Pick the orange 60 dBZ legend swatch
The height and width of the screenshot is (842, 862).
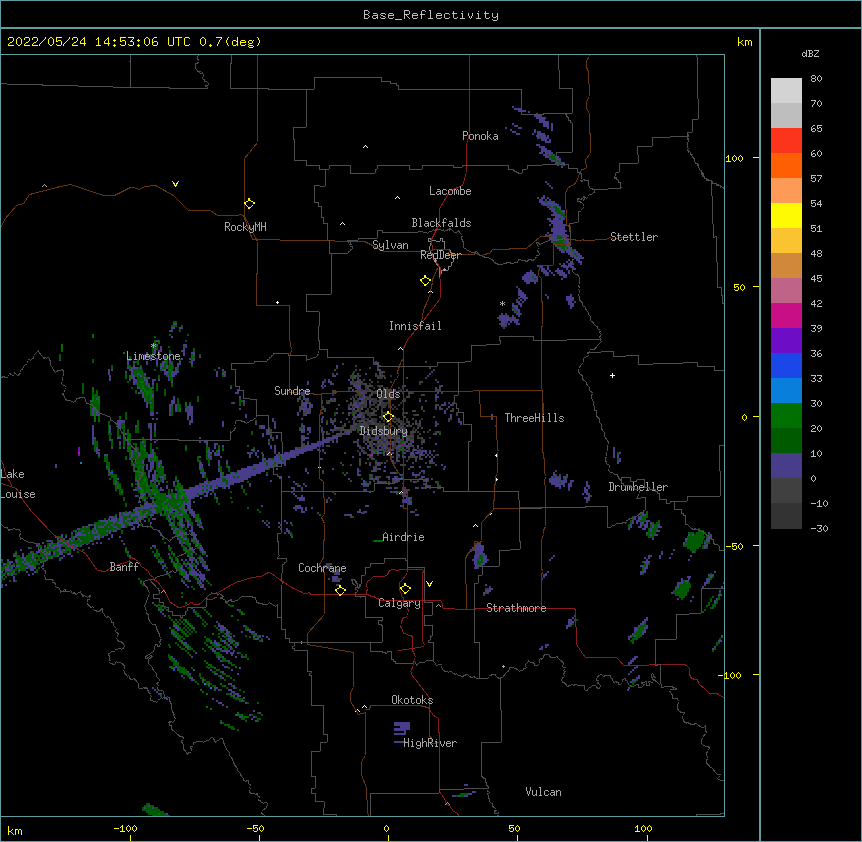point(786,165)
